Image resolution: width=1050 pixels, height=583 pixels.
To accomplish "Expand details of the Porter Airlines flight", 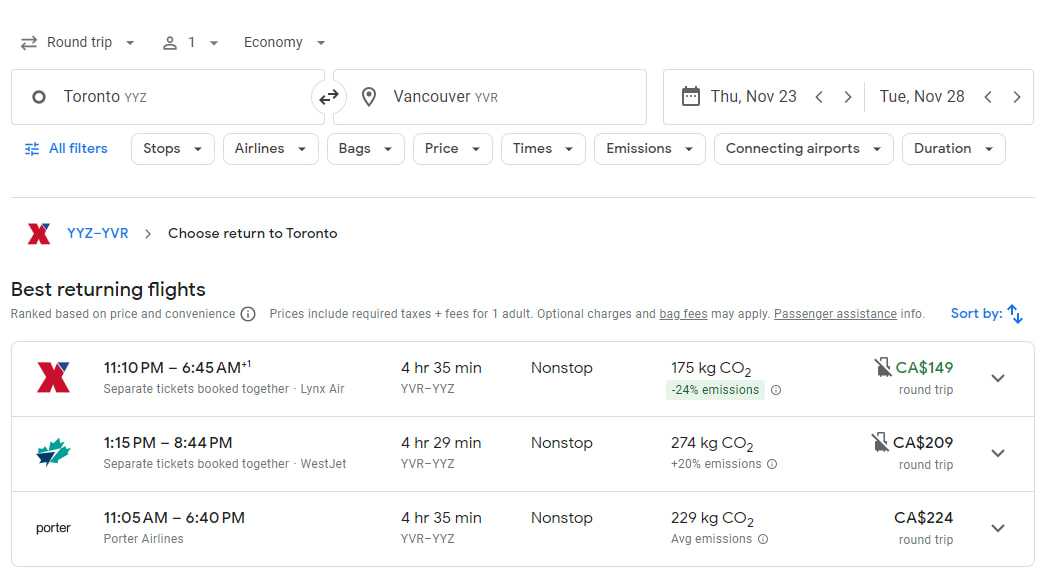I will pos(998,528).
